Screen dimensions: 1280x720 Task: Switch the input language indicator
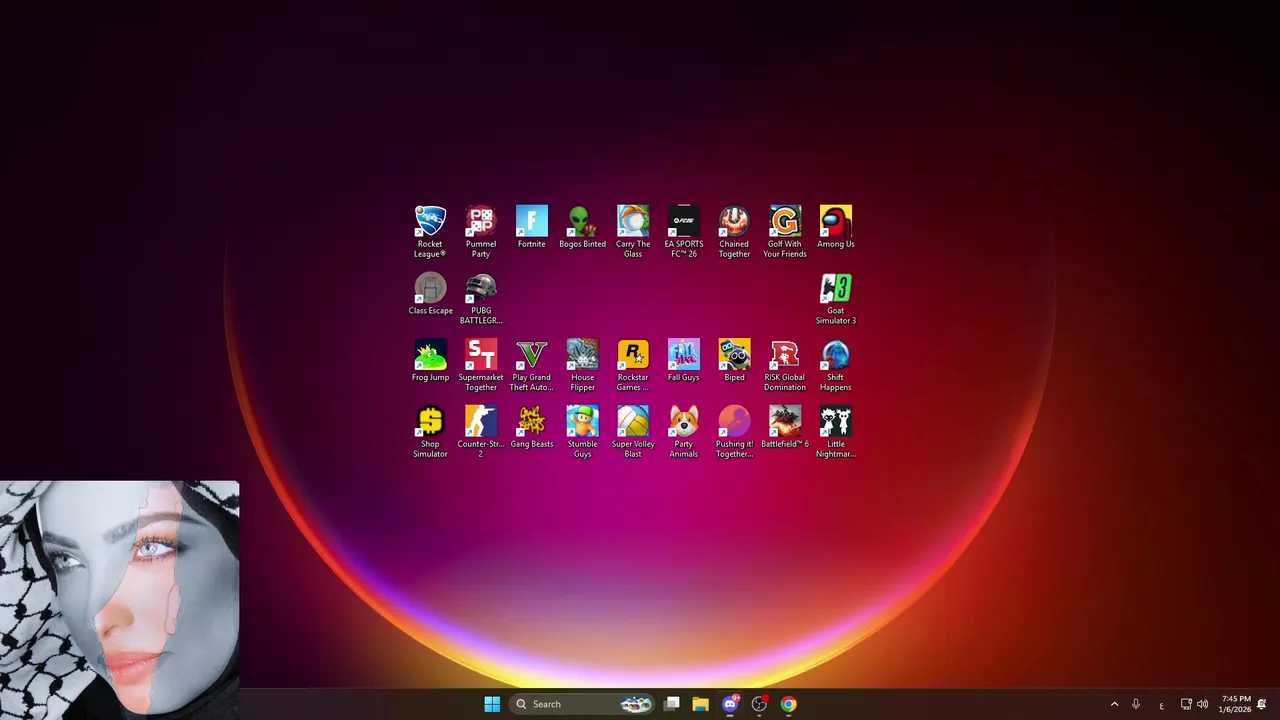pos(1161,704)
